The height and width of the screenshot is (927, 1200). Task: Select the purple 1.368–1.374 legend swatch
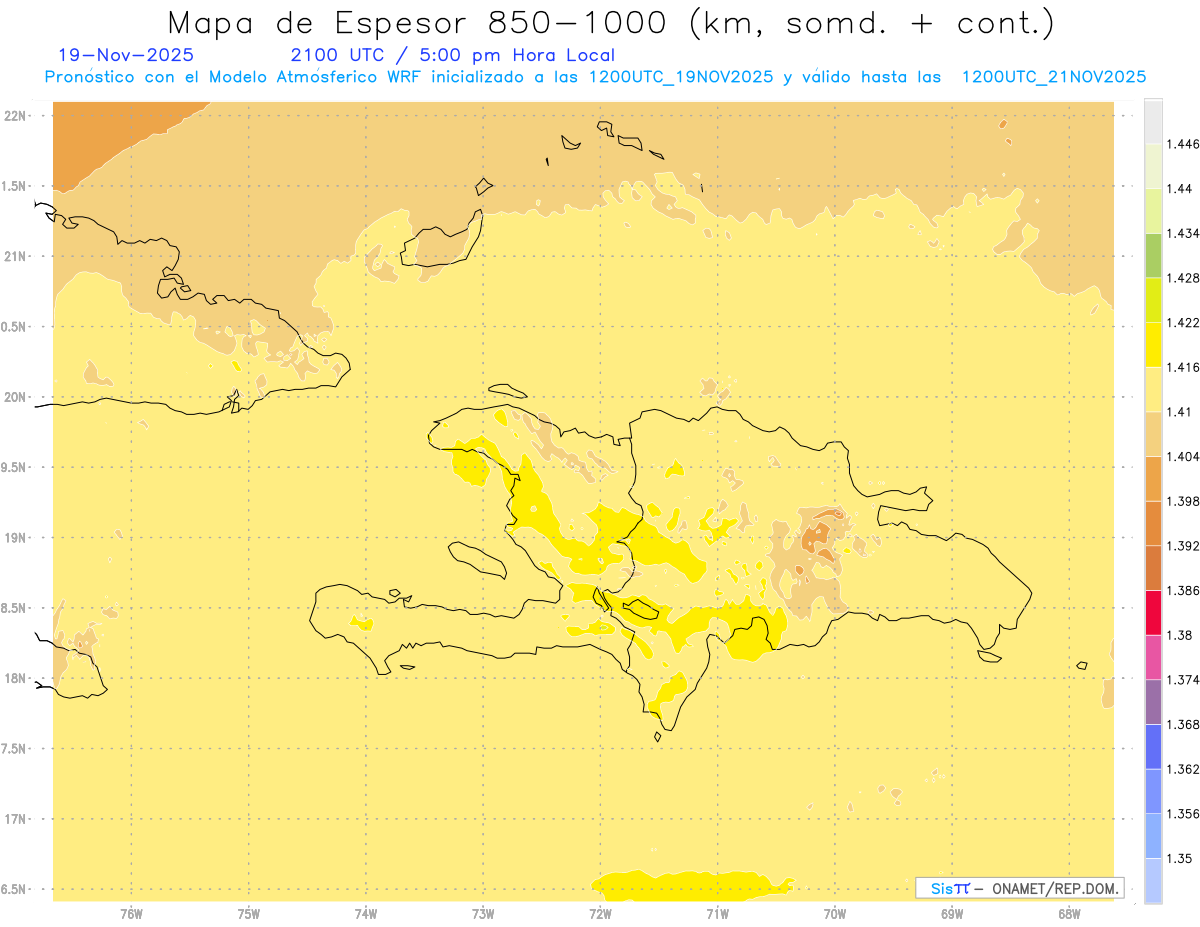1153,702
